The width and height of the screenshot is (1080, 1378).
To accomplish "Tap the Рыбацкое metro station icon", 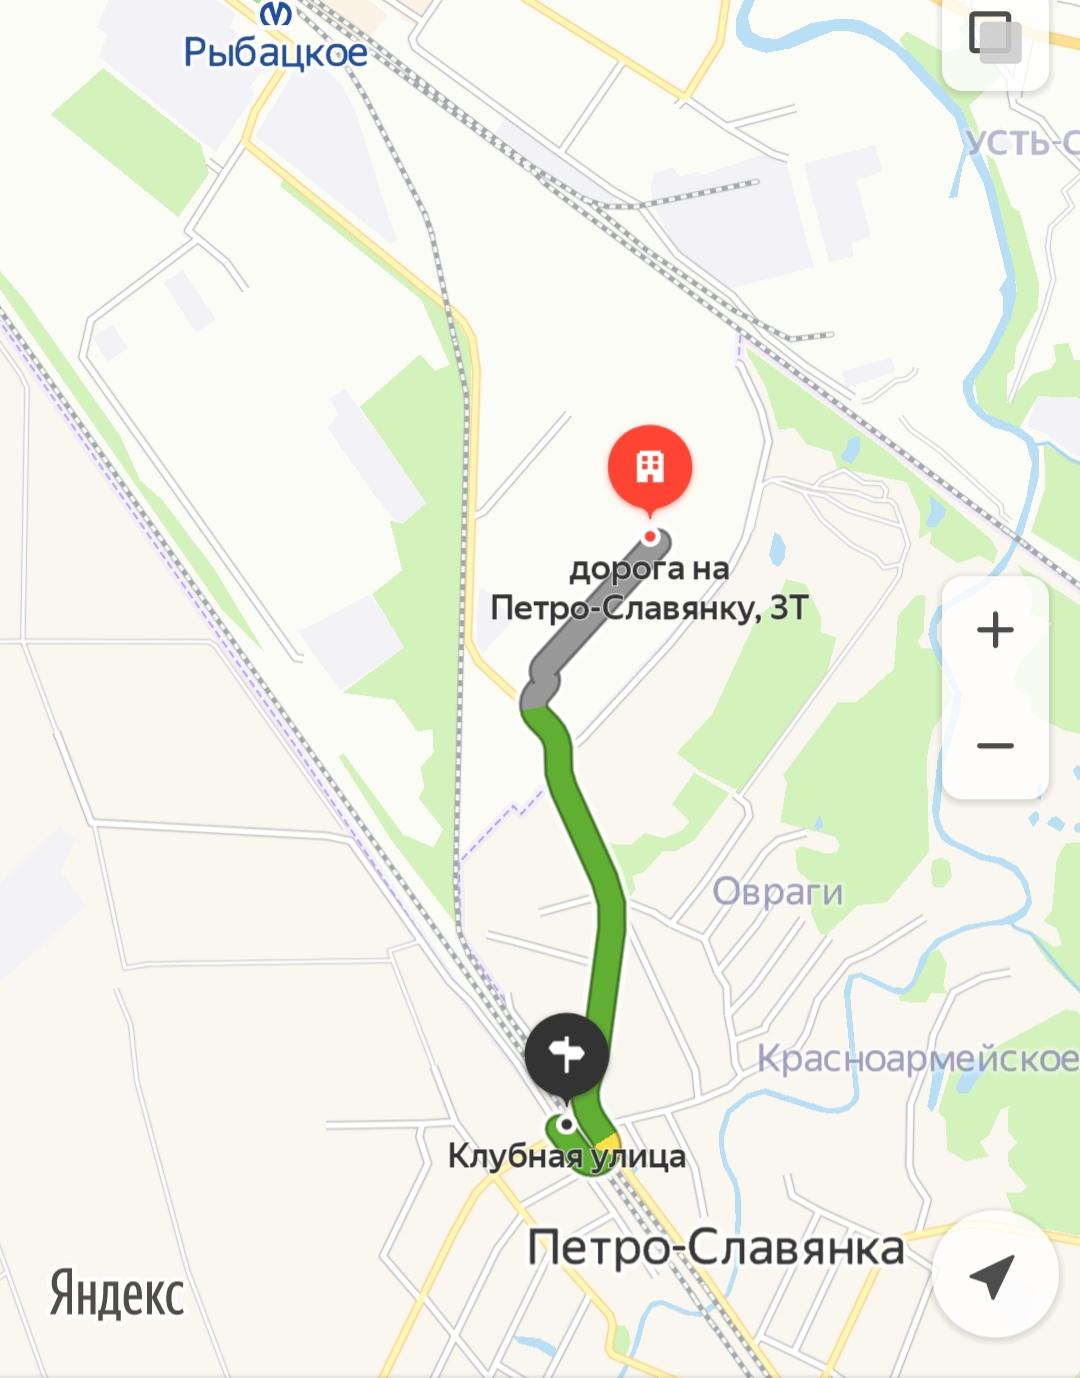I will coord(276,13).
